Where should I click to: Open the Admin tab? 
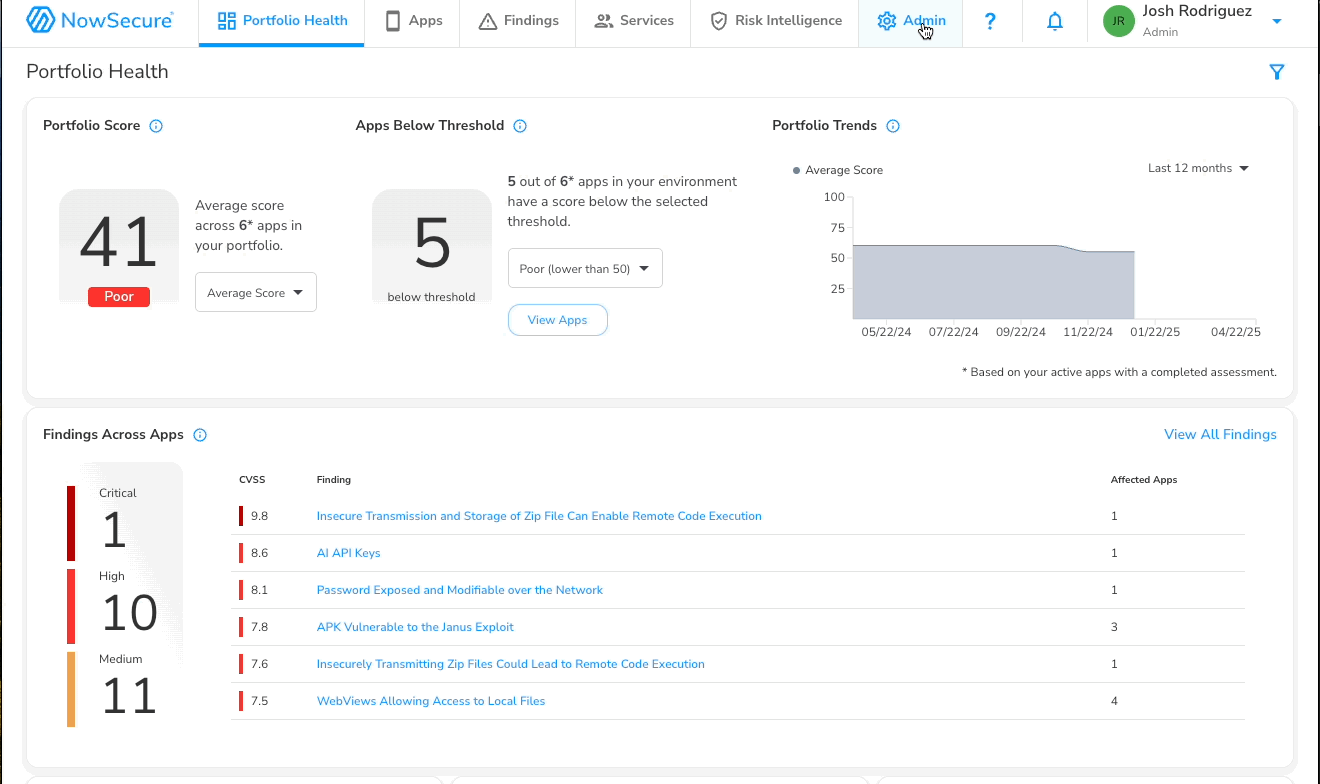point(911,21)
